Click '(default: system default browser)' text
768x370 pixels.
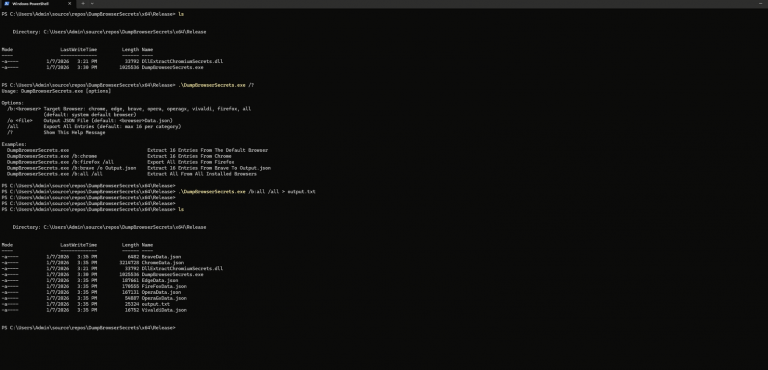[x=90, y=115]
